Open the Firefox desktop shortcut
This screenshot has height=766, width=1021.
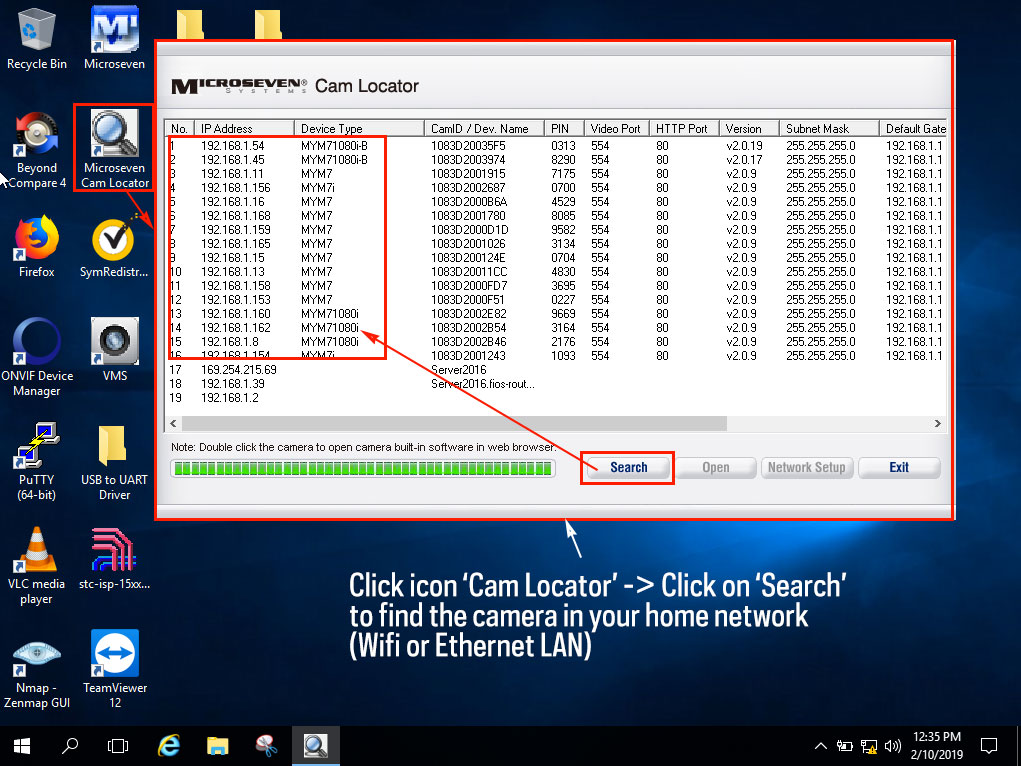coord(36,248)
